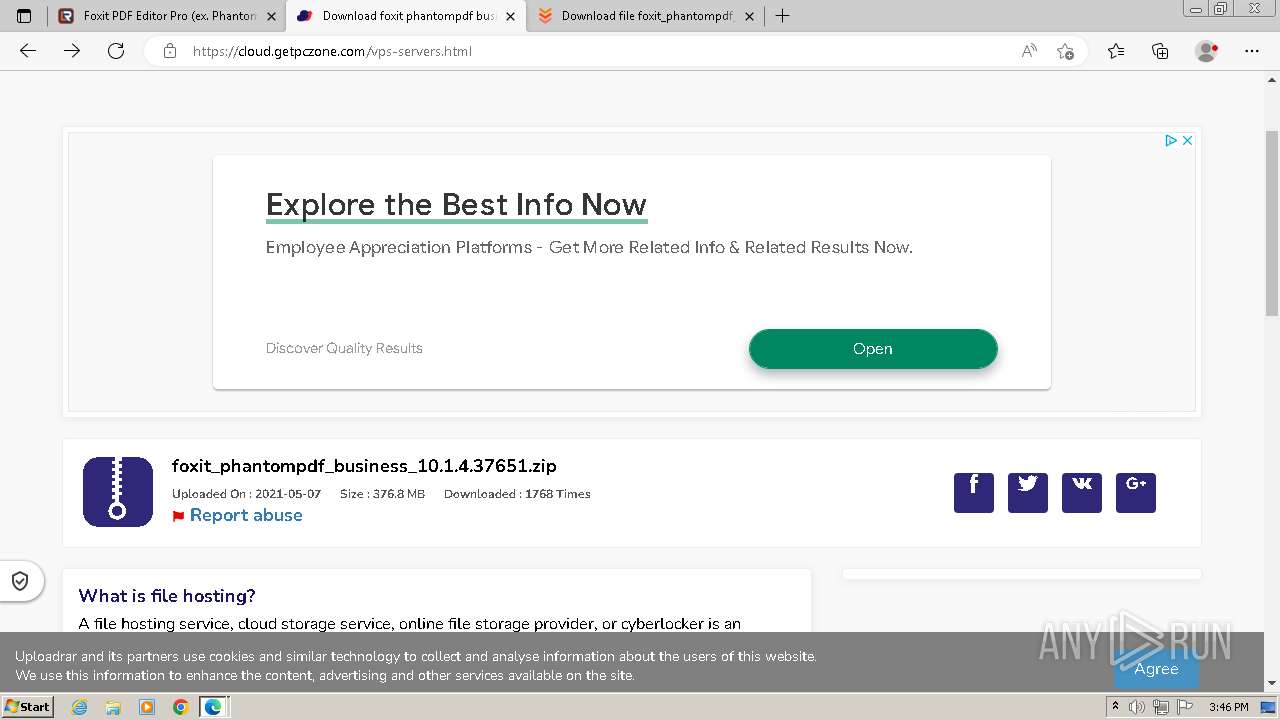Share the file on VK
The image size is (1280, 720).
(x=1082, y=493)
